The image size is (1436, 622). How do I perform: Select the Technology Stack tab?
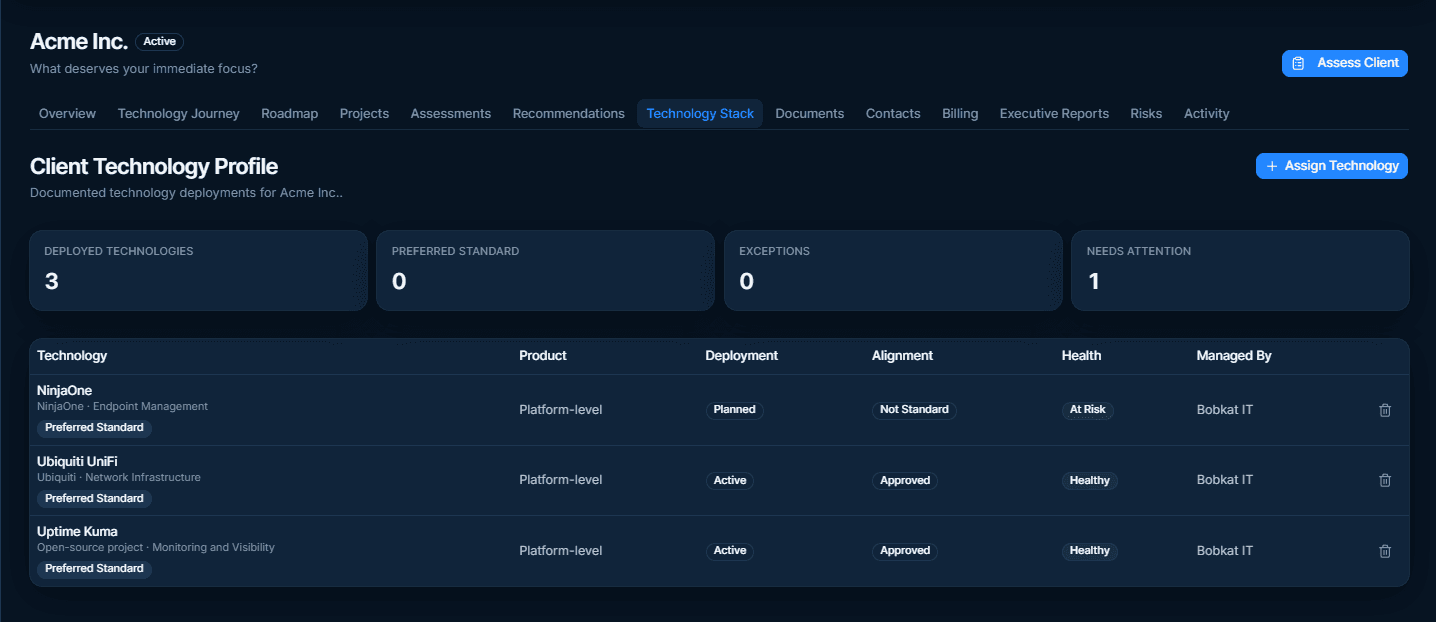(x=700, y=114)
